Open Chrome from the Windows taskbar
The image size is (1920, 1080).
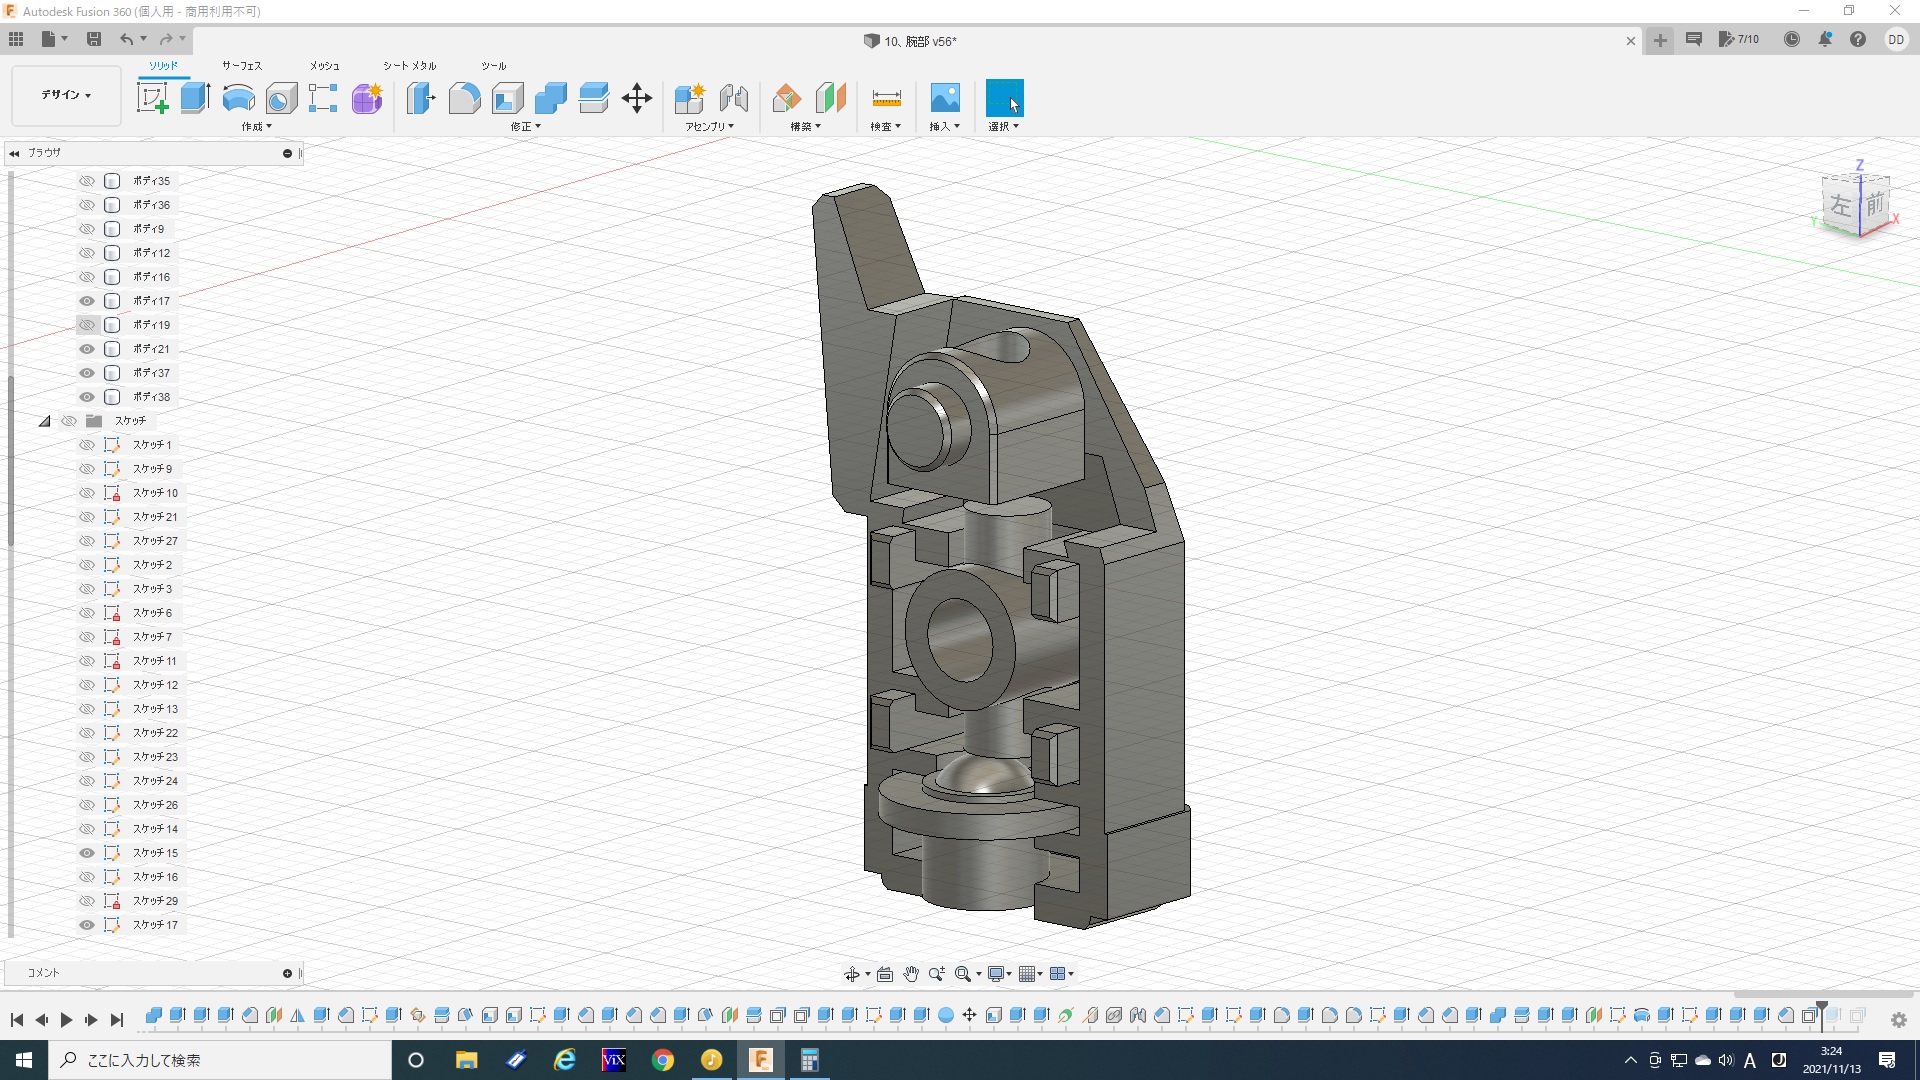pyautogui.click(x=662, y=1060)
